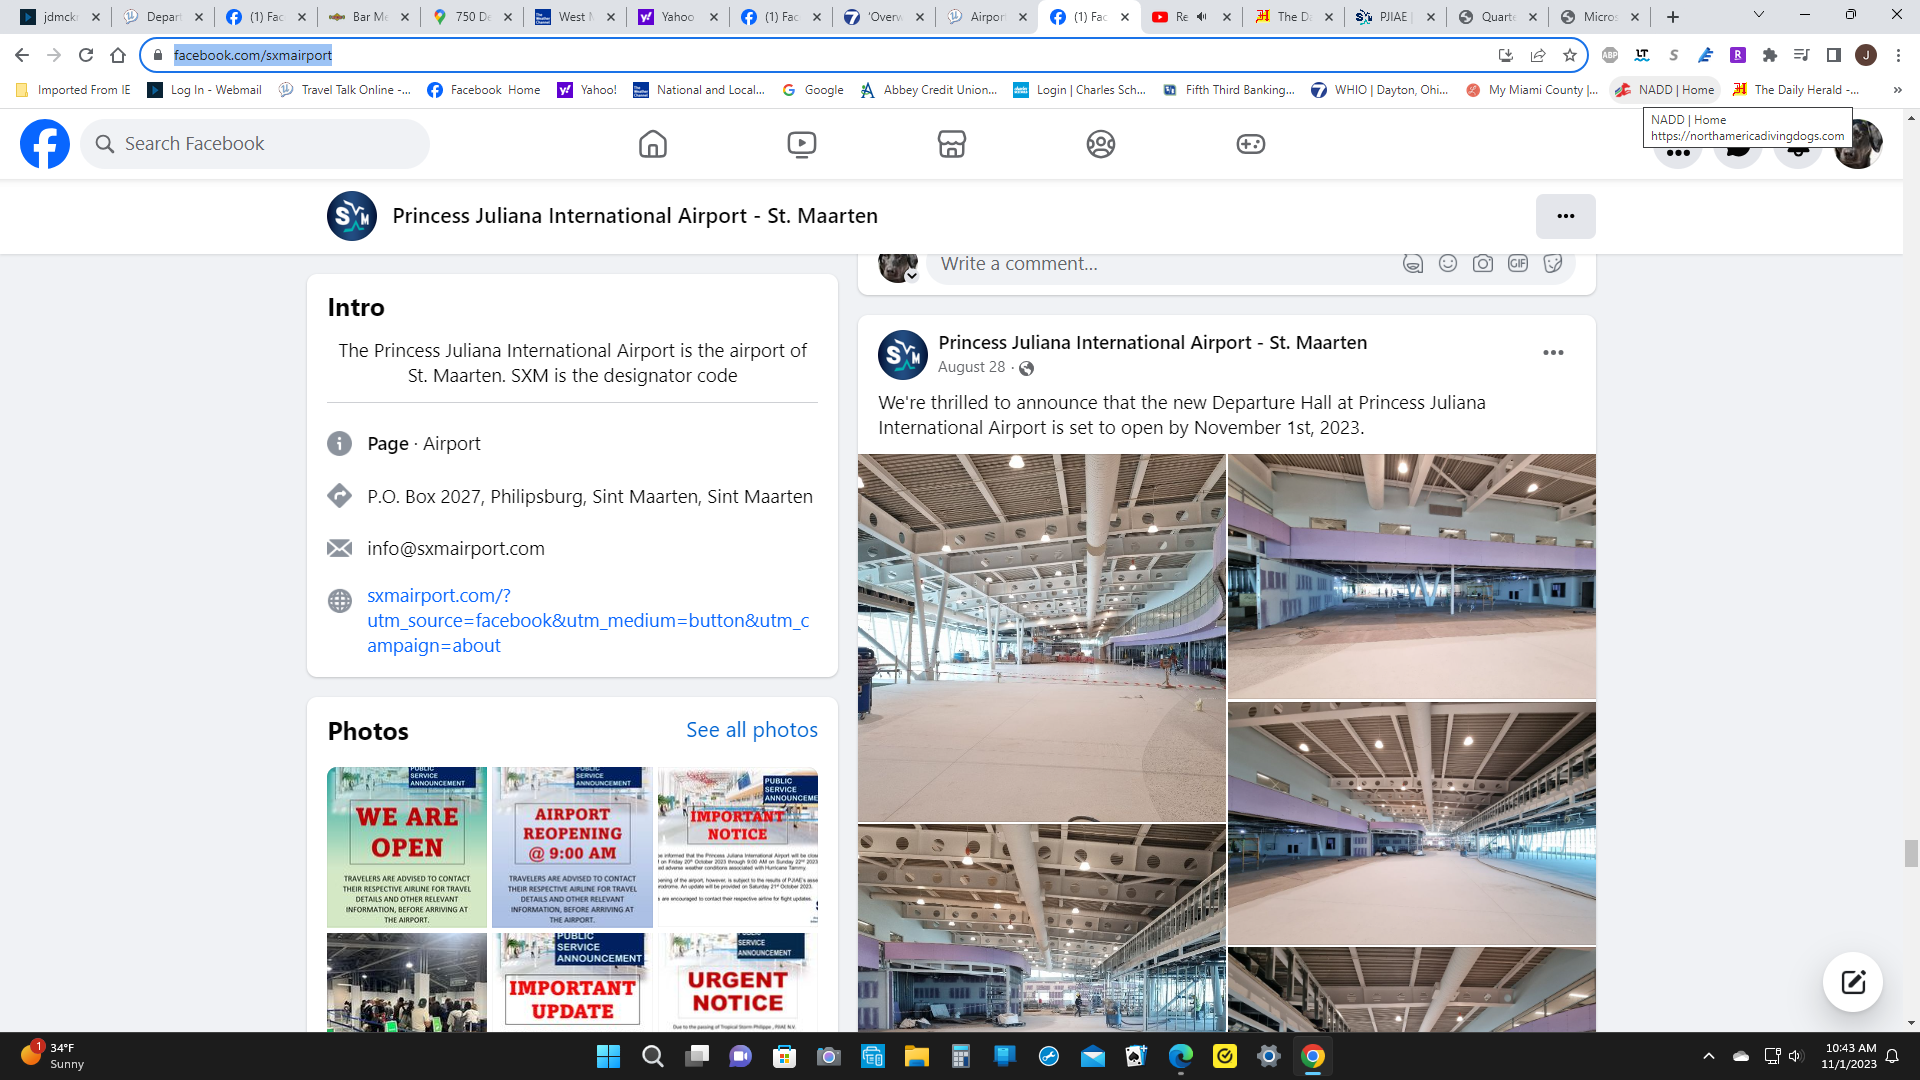Open Princess Juliana Airport post author name
1920x1080 pixels.
[x=1152, y=343]
